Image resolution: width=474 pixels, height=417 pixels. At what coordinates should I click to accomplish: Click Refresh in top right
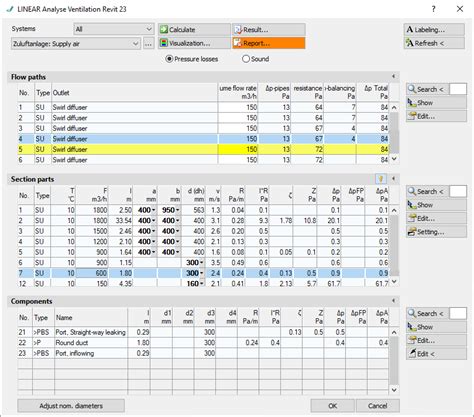click(434, 43)
